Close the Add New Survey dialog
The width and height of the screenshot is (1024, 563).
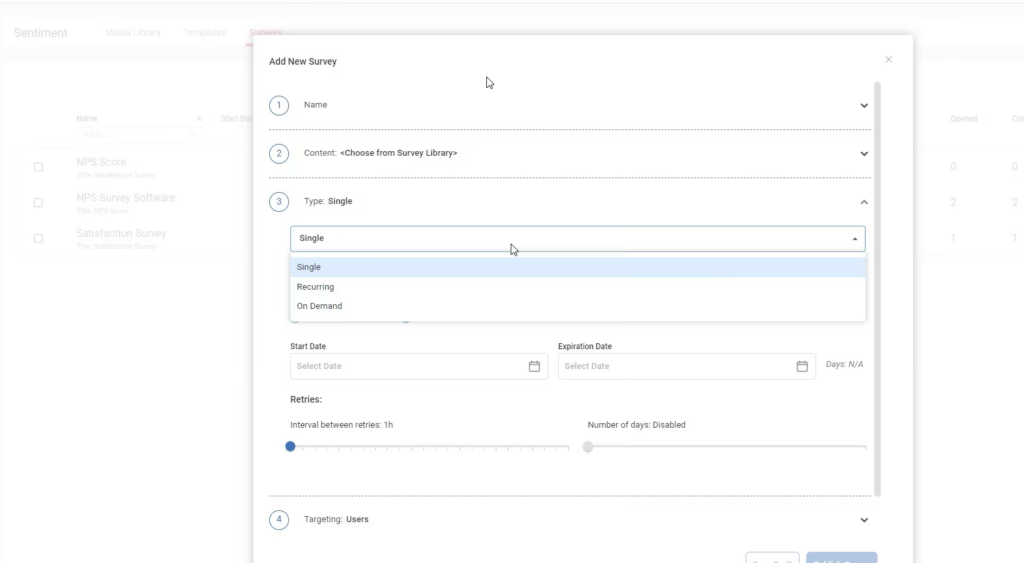click(x=888, y=60)
